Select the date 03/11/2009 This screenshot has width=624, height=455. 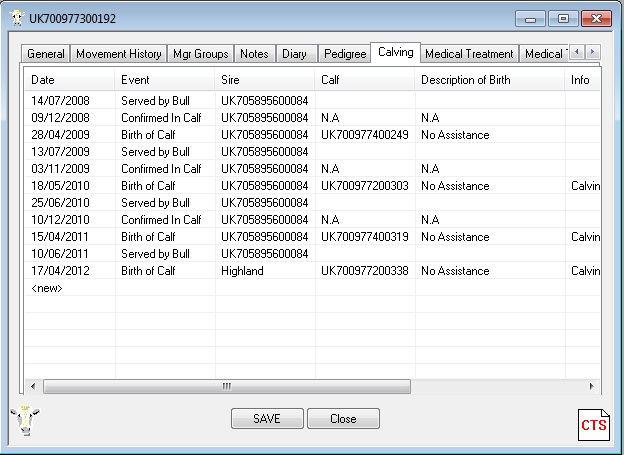click(60, 169)
